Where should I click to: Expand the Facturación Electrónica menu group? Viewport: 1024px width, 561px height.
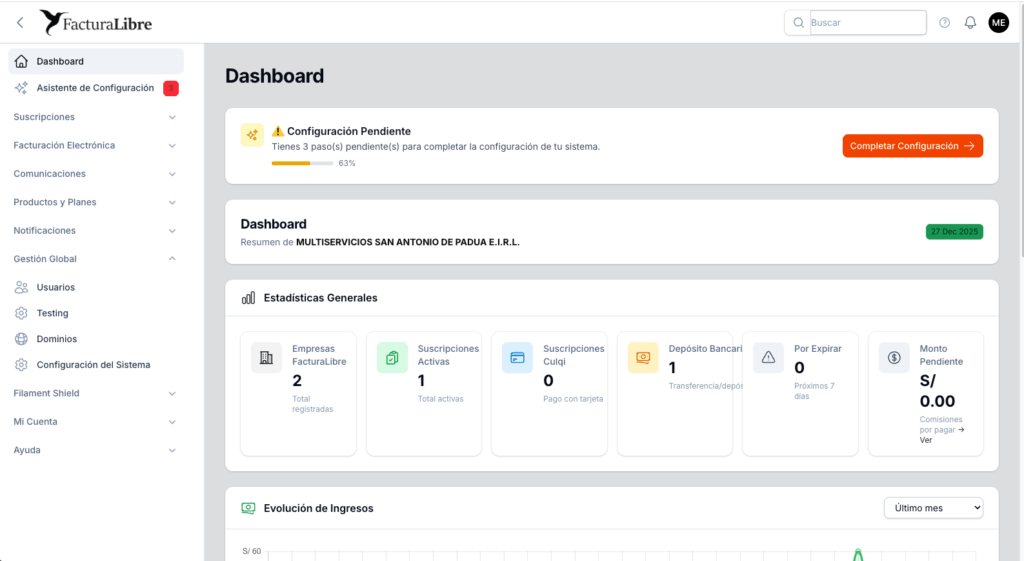(x=95, y=145)
